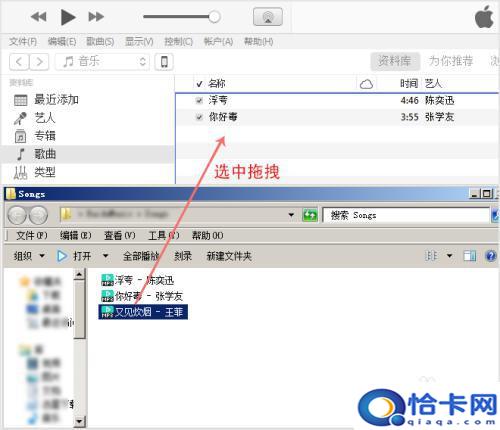The width and height of the screenshot is (500, 430).
Task: Click the rewind button in iTunes
Action: tap(38, 17)
